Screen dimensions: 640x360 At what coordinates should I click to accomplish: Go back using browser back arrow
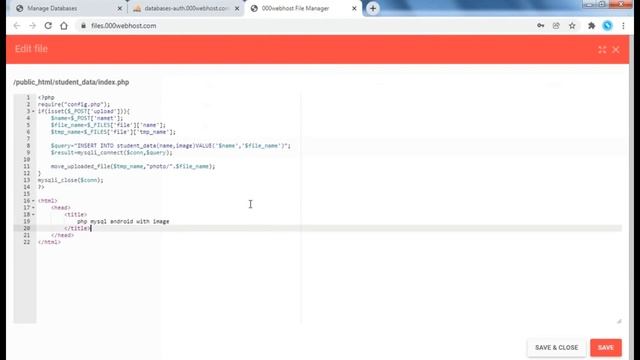(16, 26)
